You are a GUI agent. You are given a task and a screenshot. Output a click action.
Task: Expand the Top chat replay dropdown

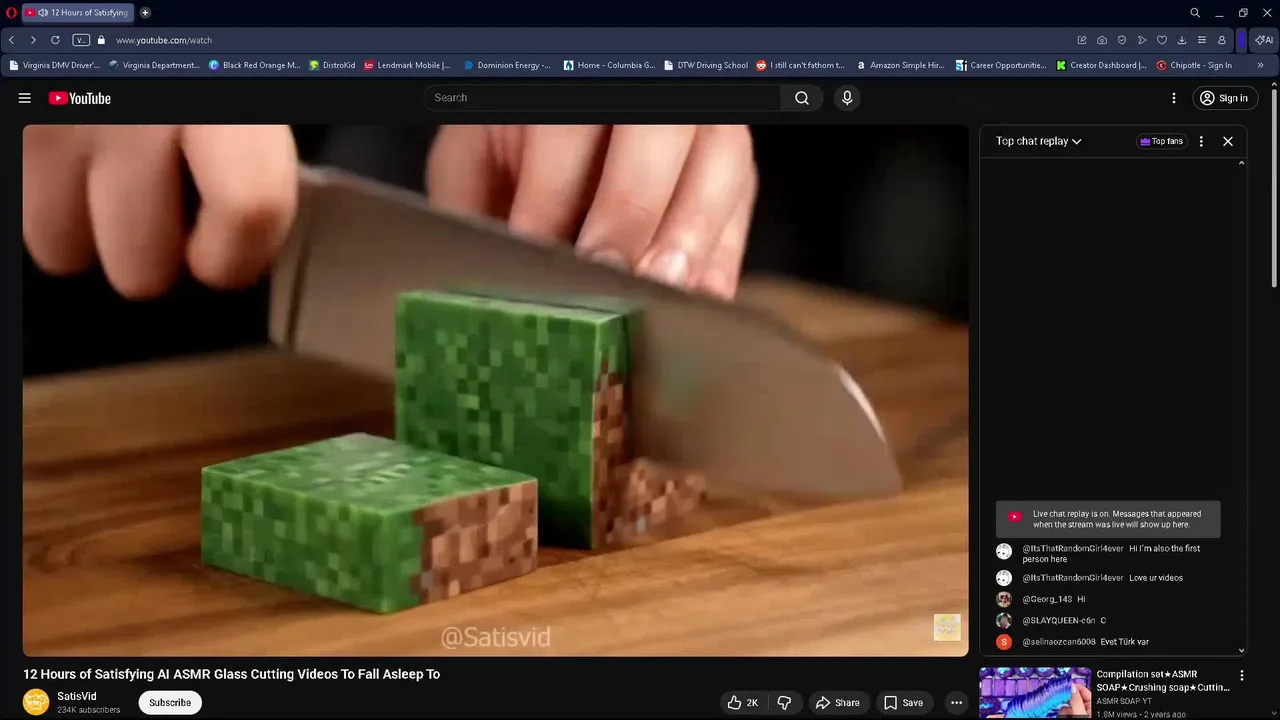[1039, 141]
